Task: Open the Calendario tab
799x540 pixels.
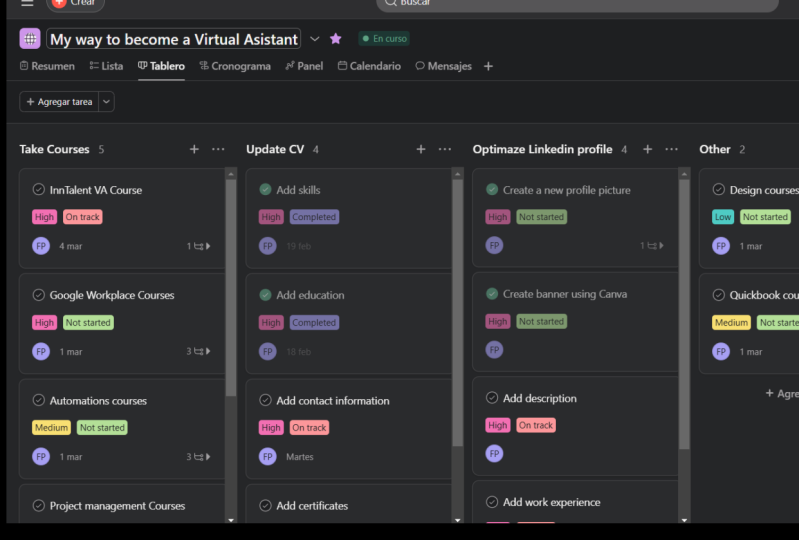Action: (x=369, y=66)
